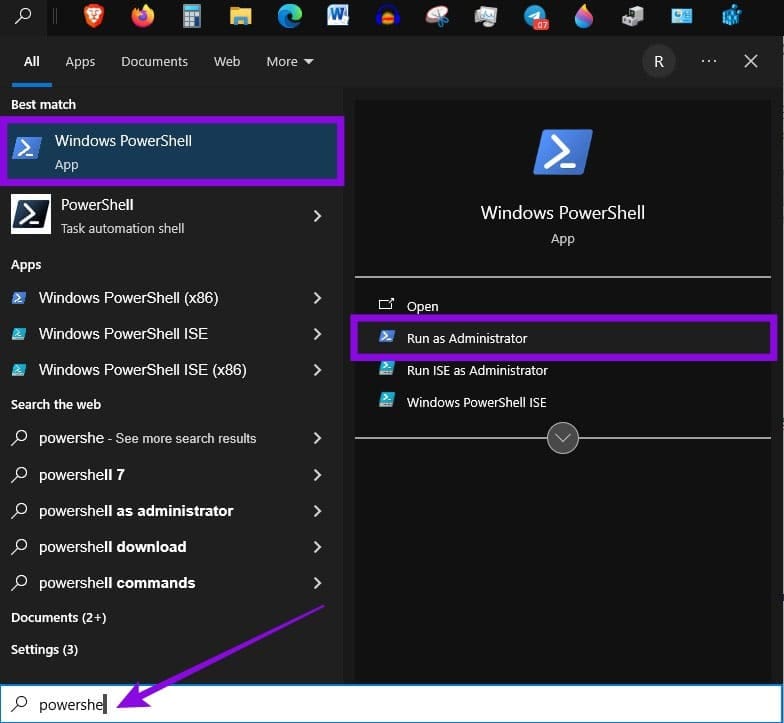Open the three-dots options menu
784x723 pixels.
pyautogui.click(x=708, y=61)
